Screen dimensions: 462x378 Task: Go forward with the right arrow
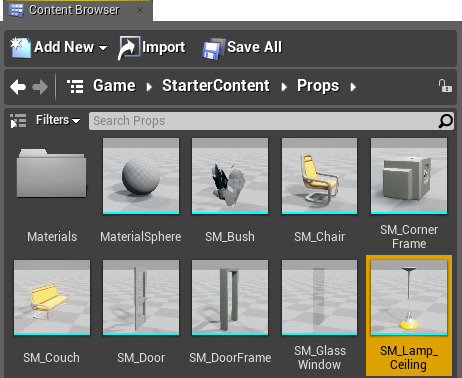(40, 87)
